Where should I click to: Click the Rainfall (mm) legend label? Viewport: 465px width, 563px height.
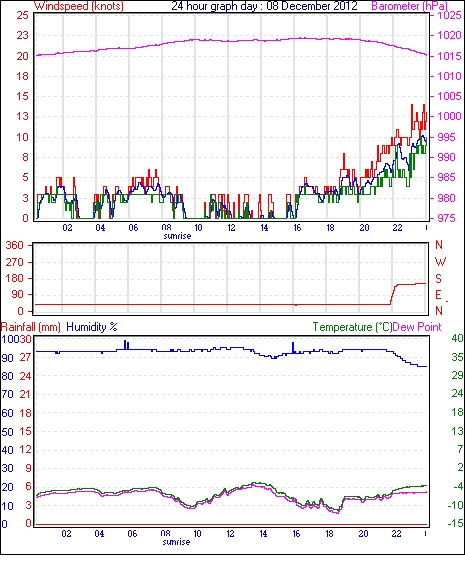tap(30, 327)
